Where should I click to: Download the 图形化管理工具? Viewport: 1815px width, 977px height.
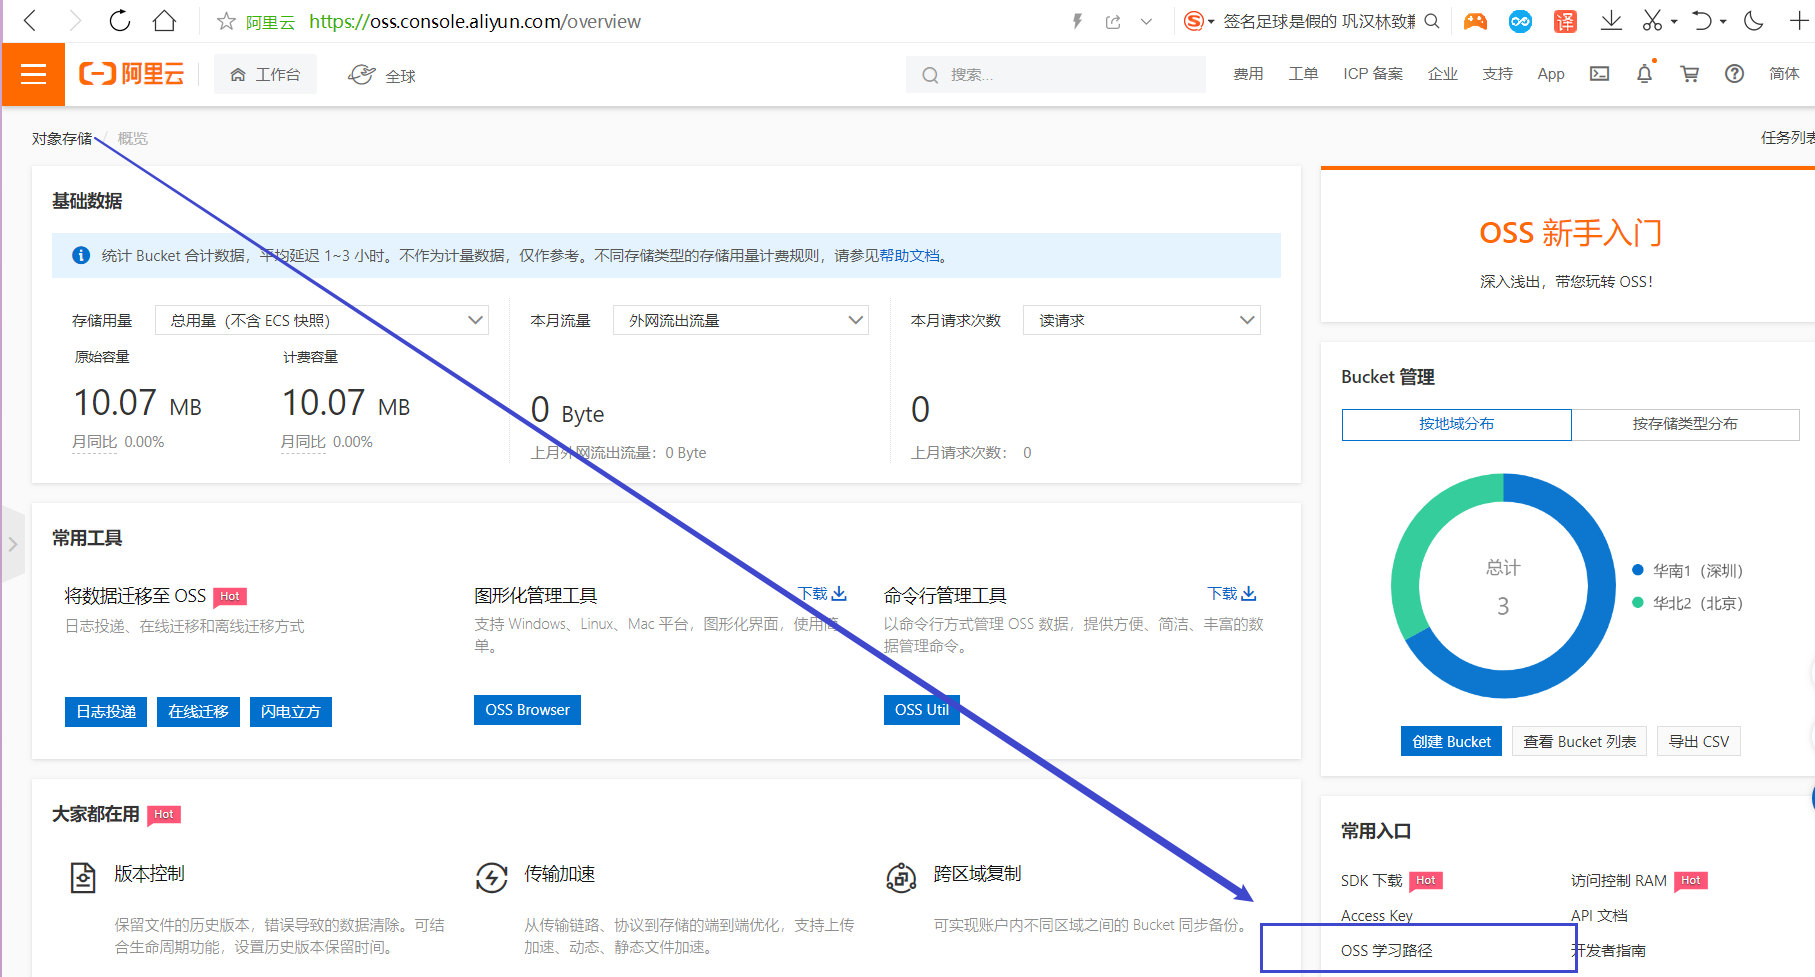823,594
